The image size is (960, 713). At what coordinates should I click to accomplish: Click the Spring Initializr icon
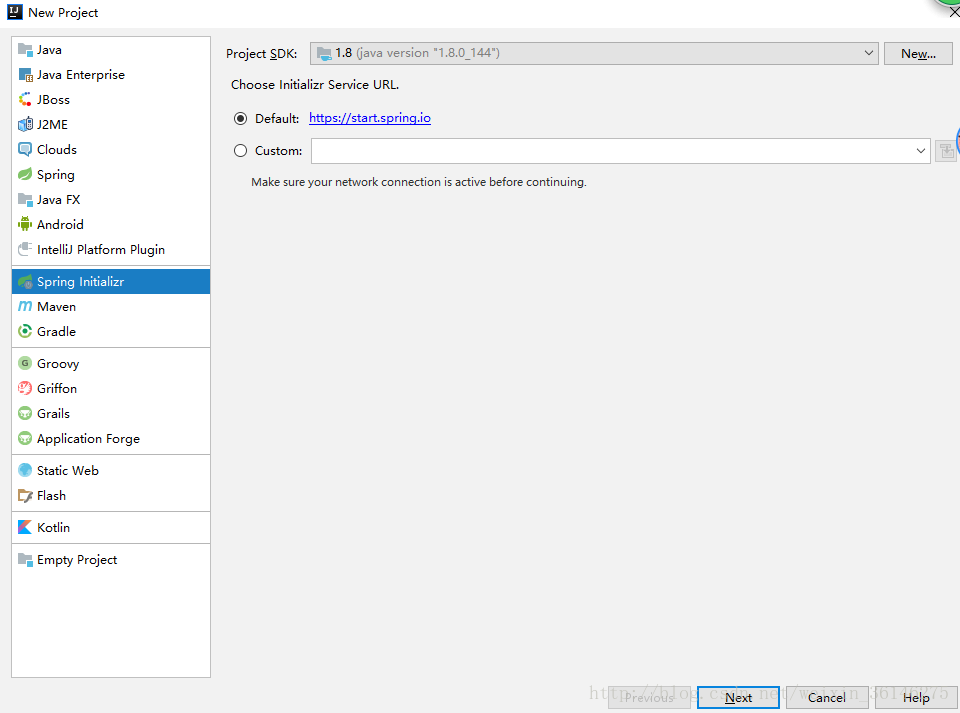[25, 282]
